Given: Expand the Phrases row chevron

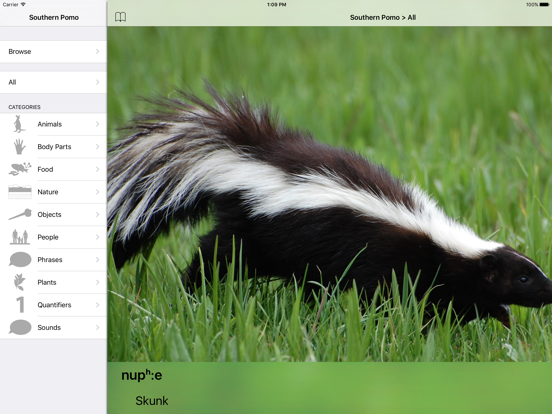Looking at the screenshot, I should coord(98,259).
